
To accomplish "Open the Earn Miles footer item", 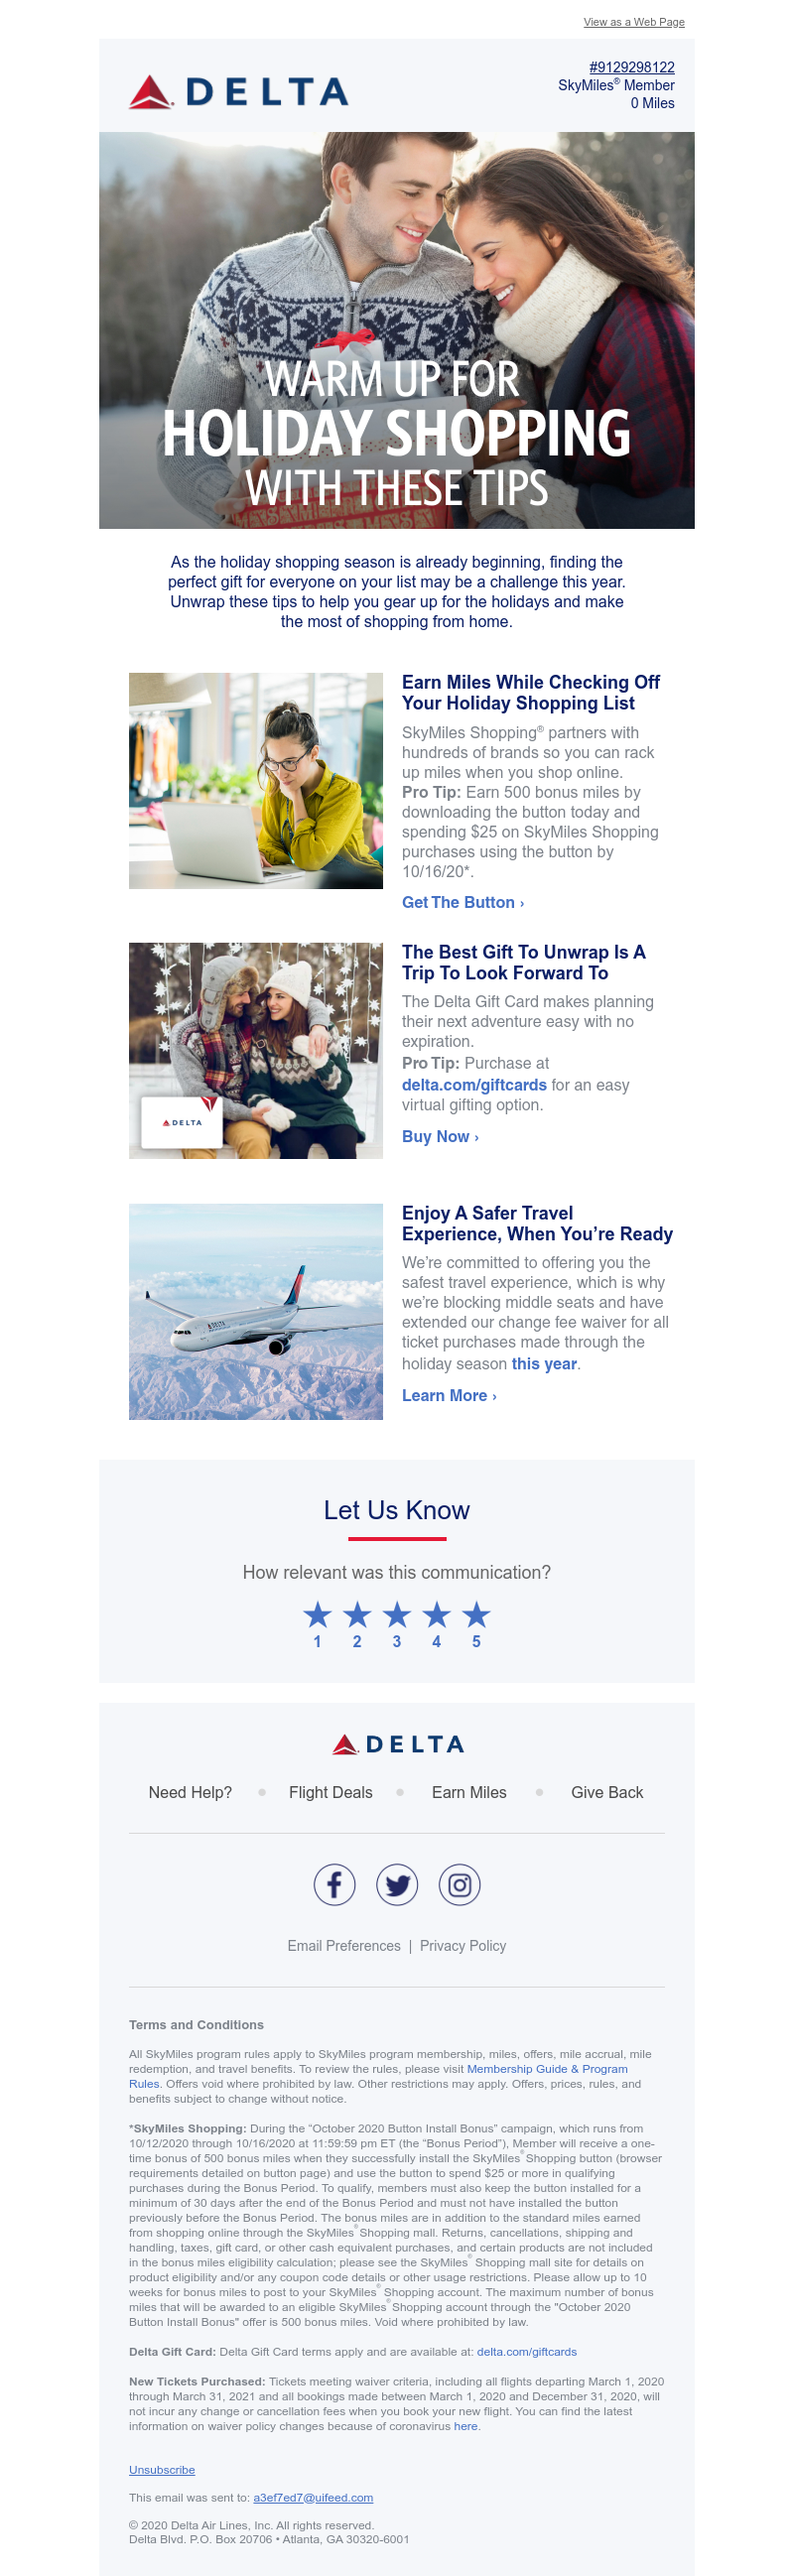I will pos(469,1792).
